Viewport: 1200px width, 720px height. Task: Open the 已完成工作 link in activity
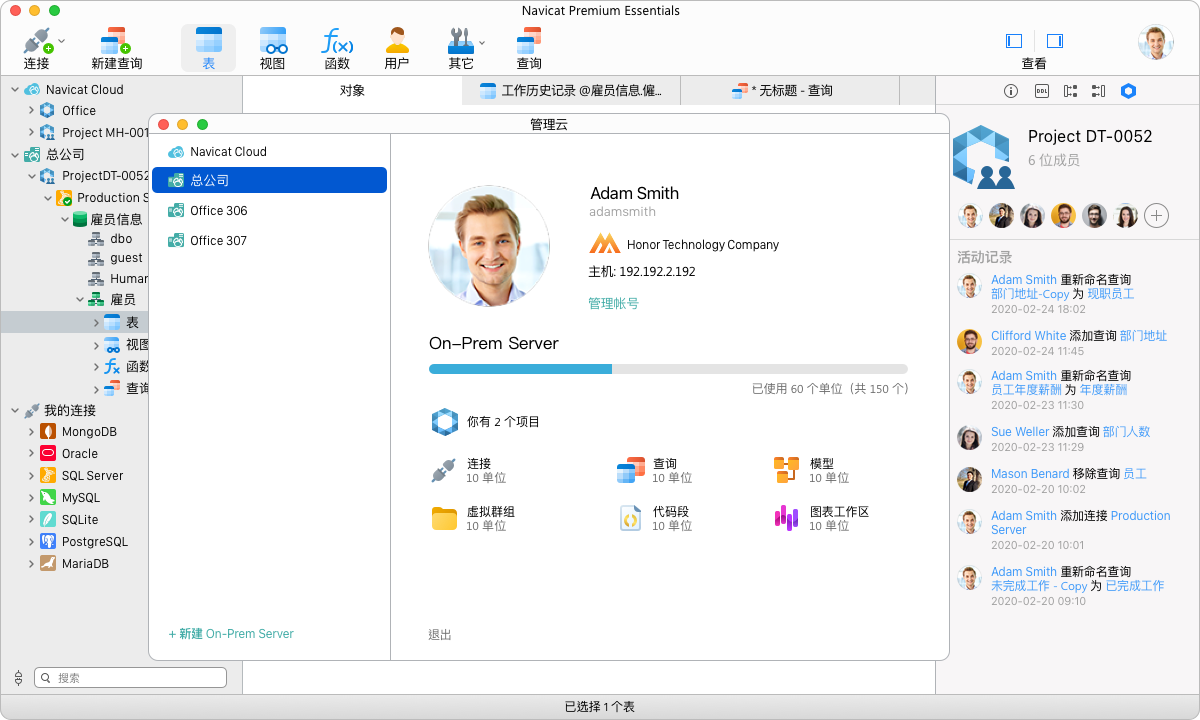click(x=1135, y=586)
